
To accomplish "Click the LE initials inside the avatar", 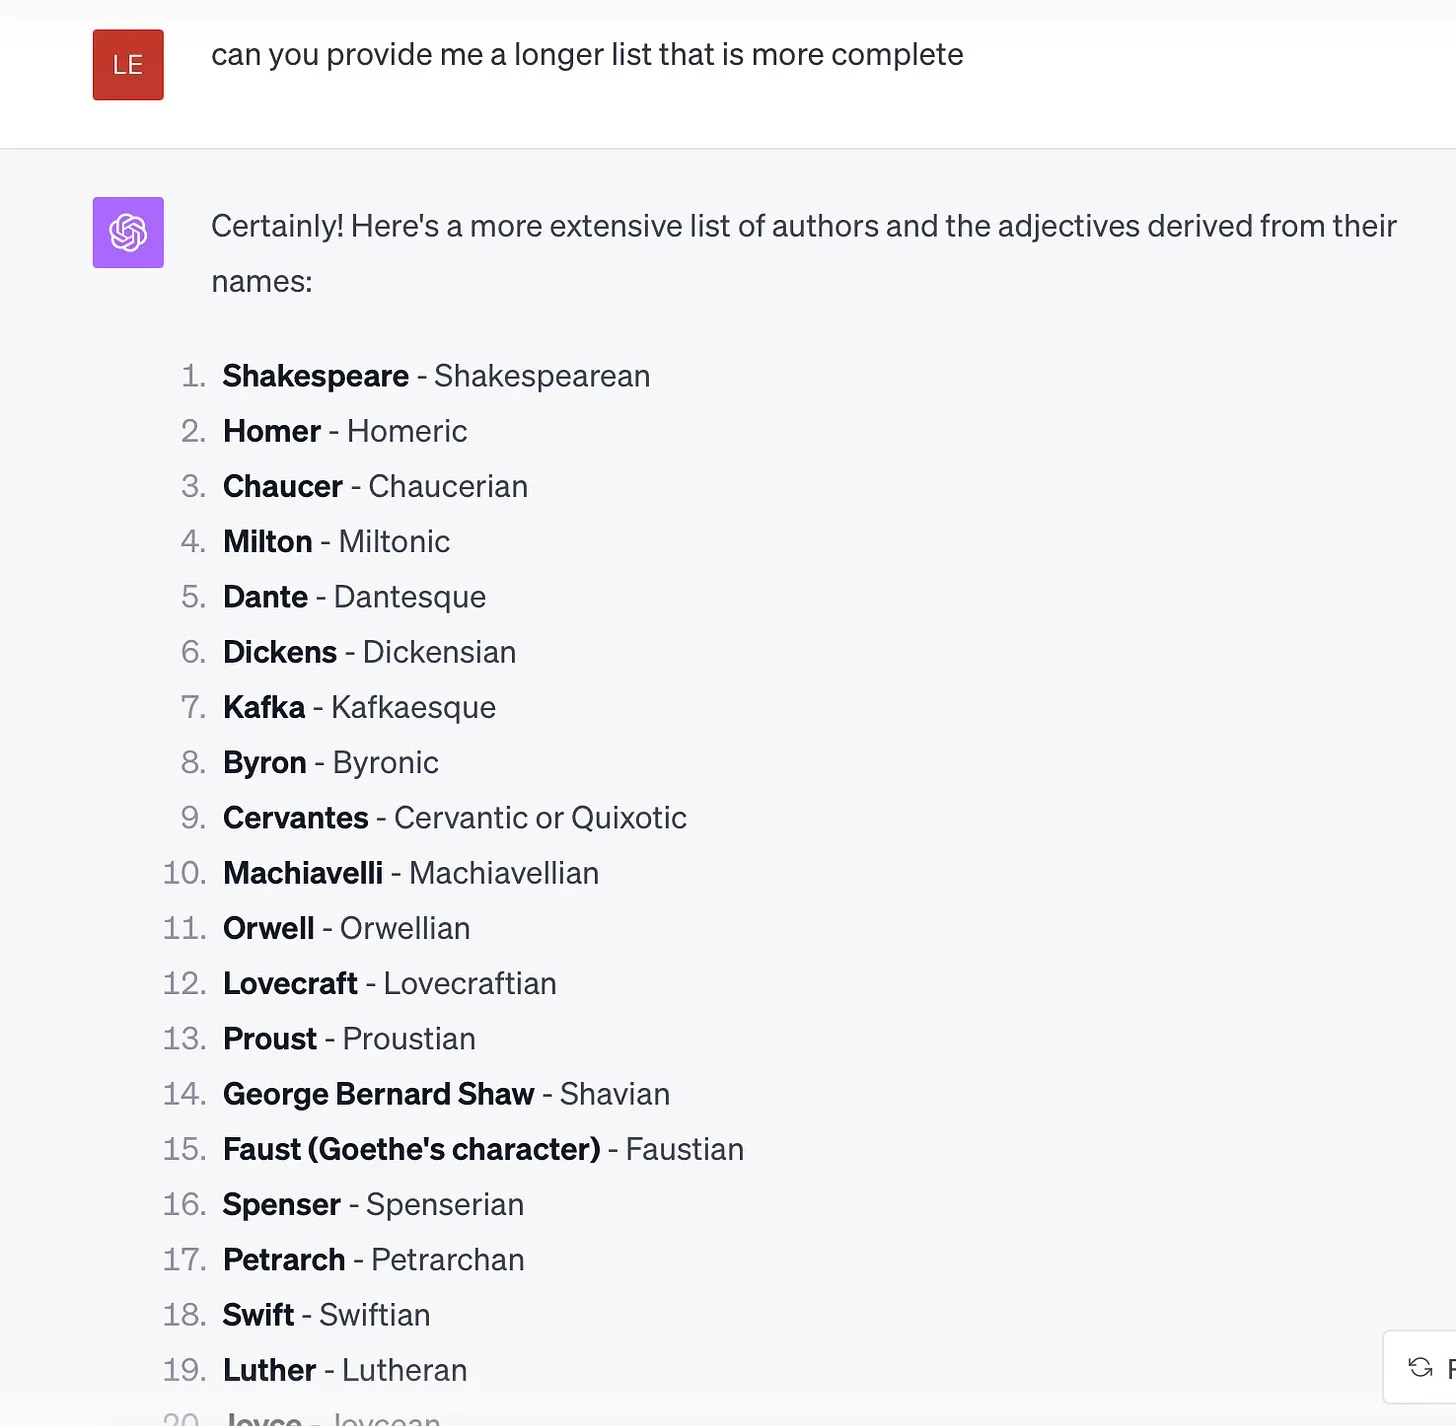I will click(x=127, y=64).
